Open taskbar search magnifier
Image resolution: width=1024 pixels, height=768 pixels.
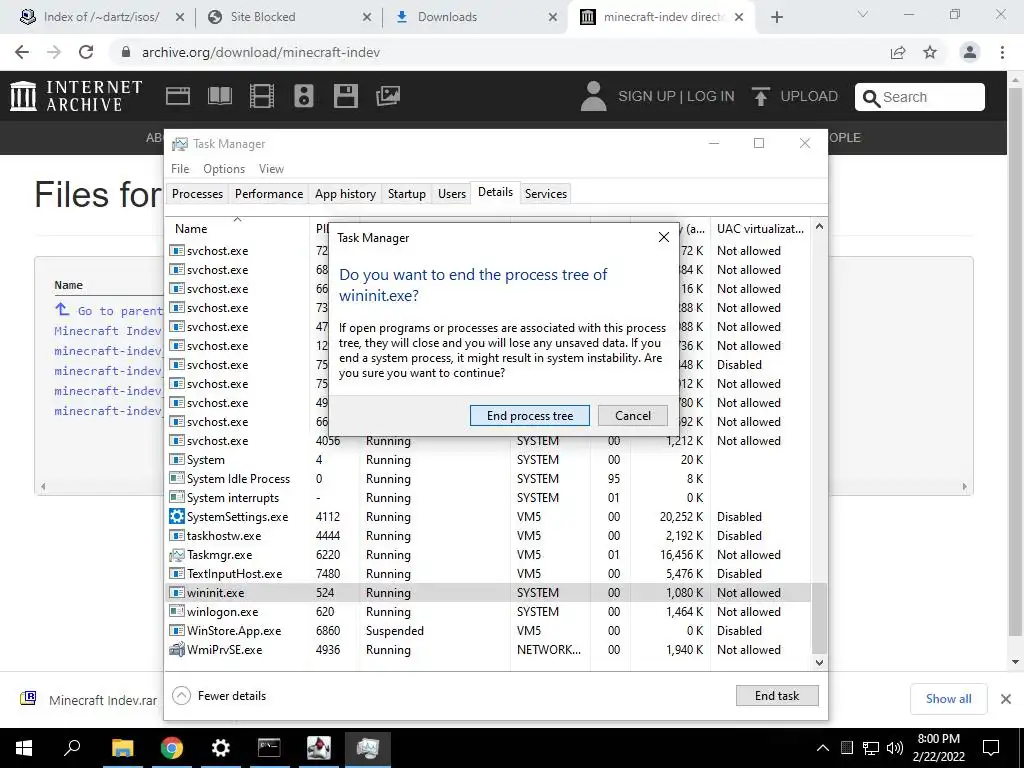tap(72, 748)
